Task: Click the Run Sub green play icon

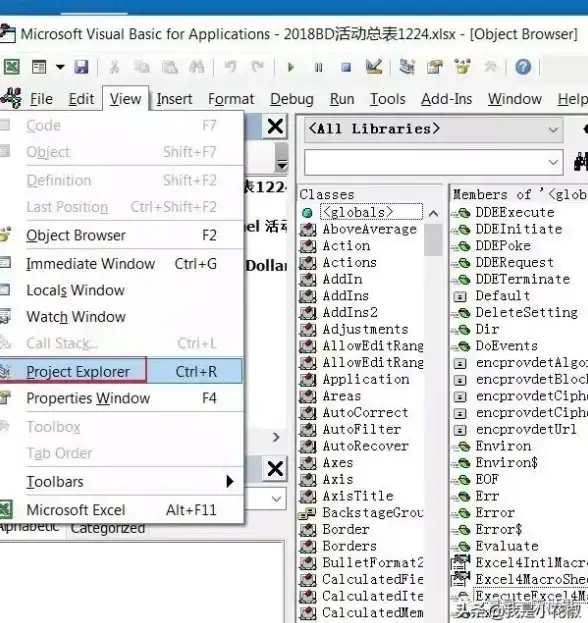Action: (x=291, y=67)
